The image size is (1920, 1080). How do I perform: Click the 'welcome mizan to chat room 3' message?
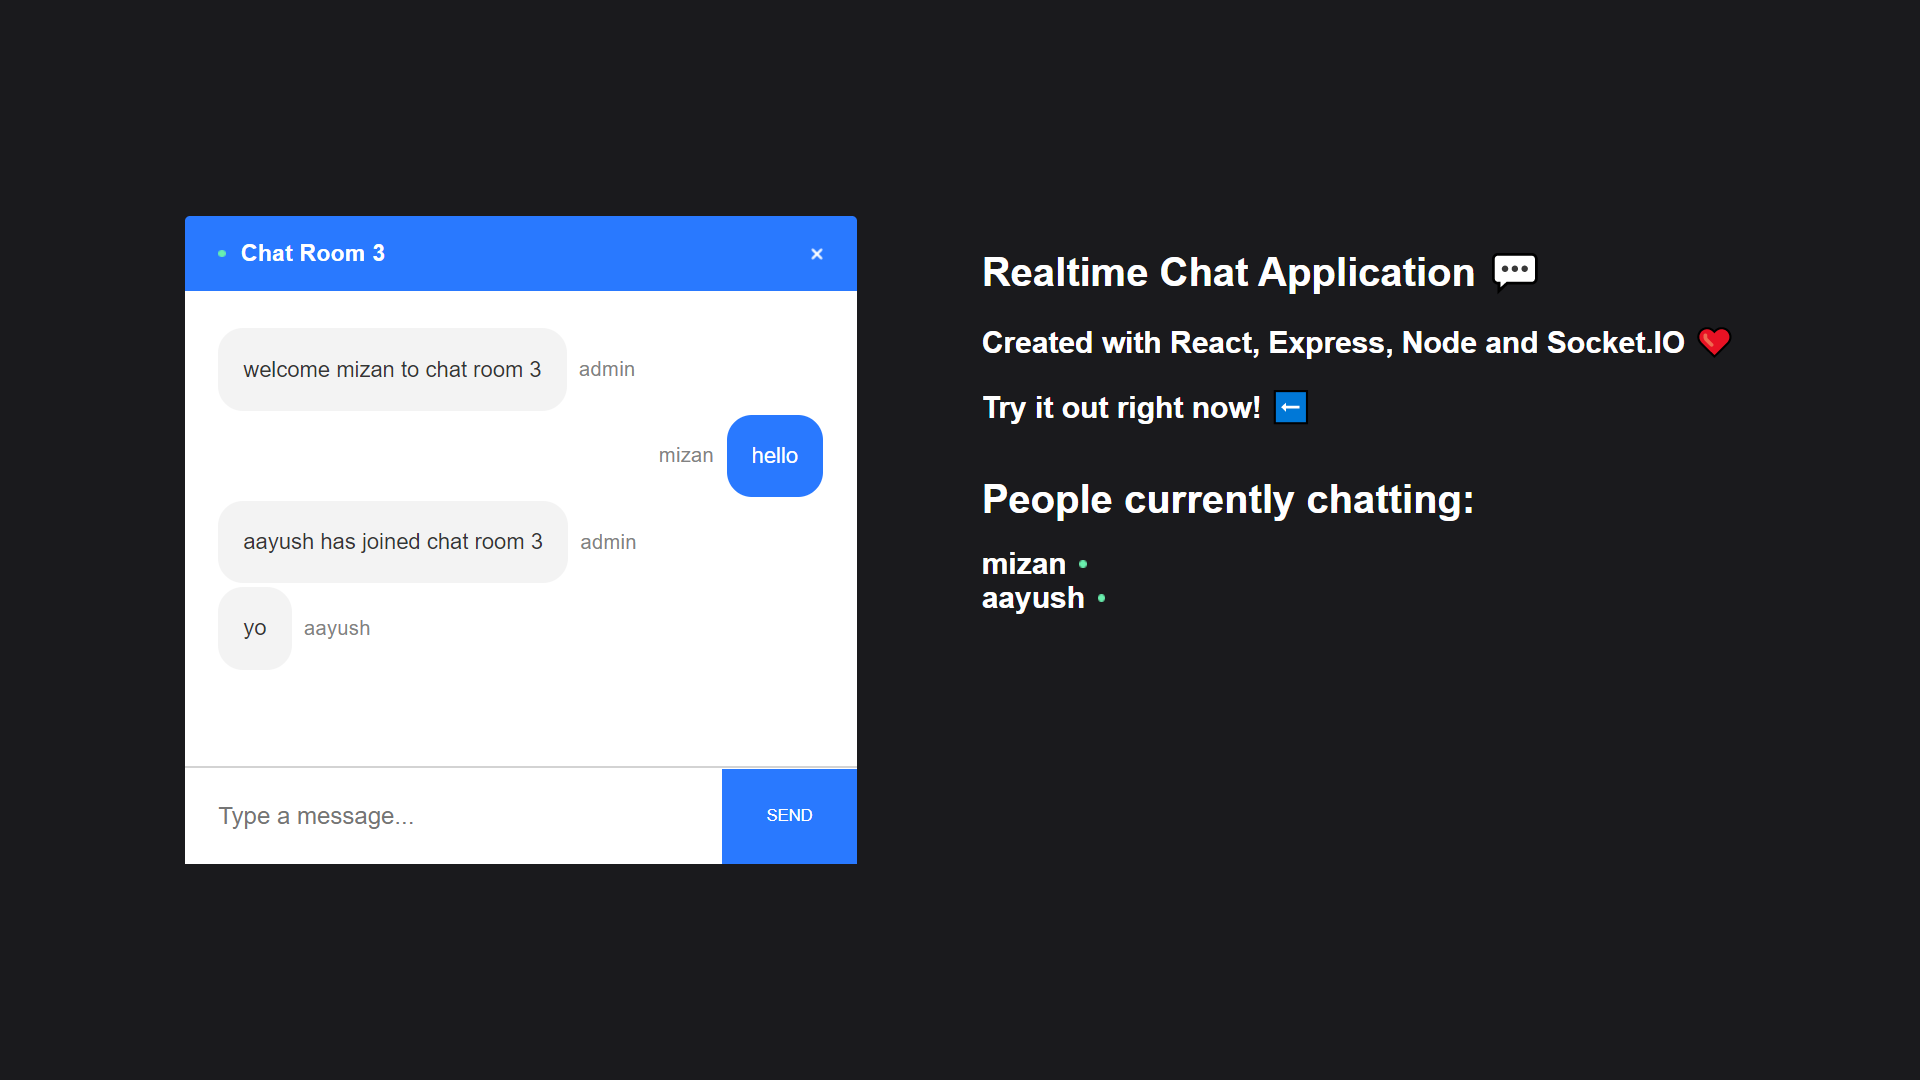click(x=392, y=370)
